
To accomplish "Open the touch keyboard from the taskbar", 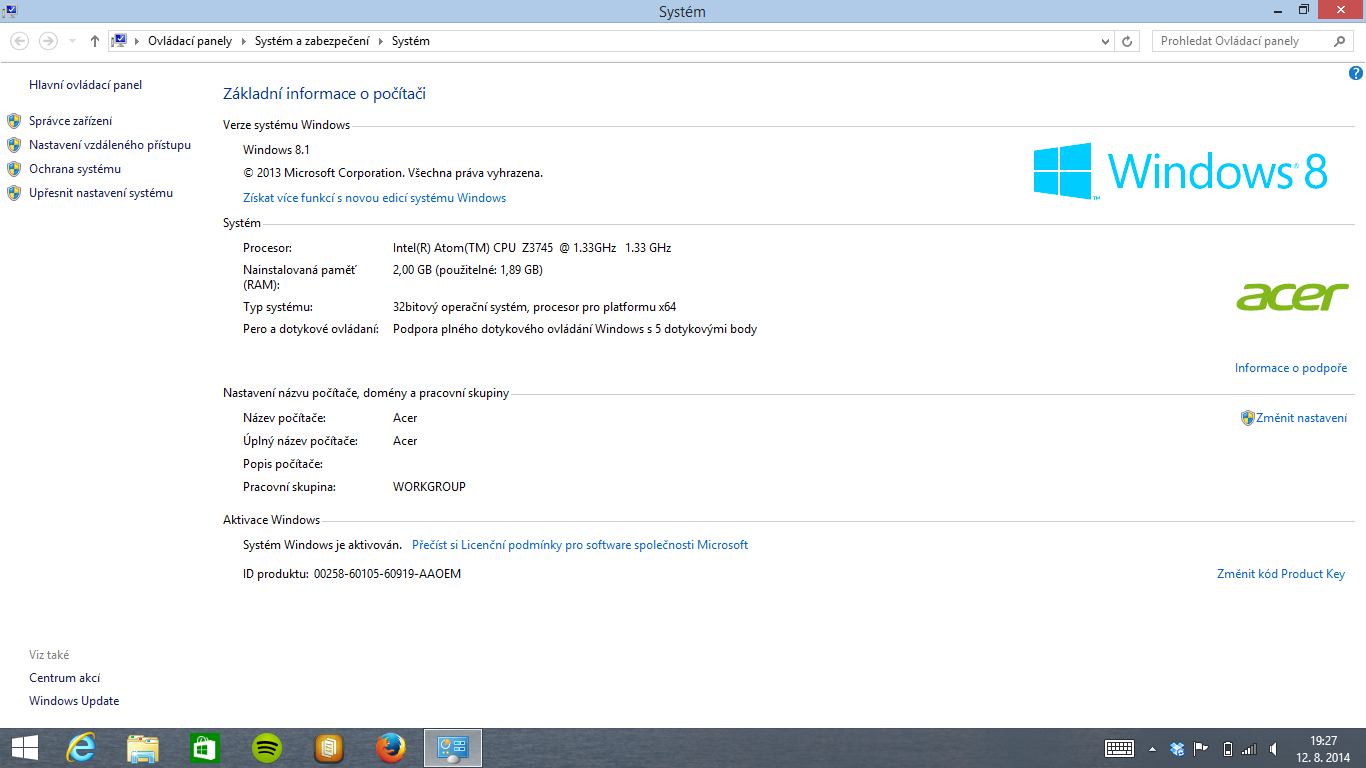I will 1119,748.
